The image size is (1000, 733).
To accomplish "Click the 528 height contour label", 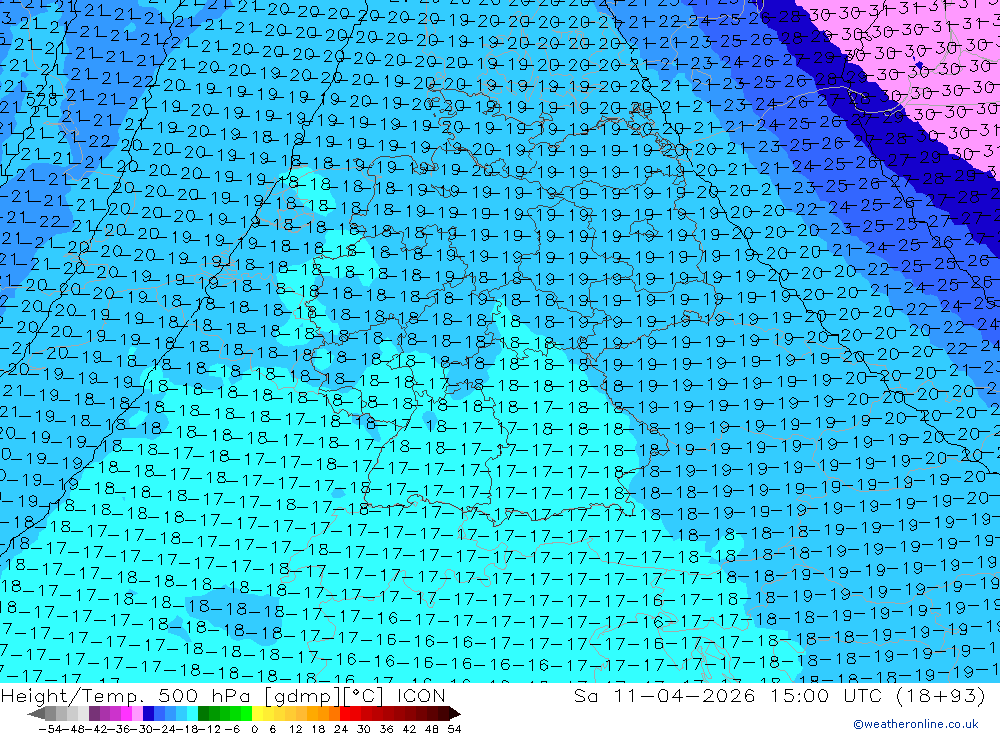I will 41,99.
